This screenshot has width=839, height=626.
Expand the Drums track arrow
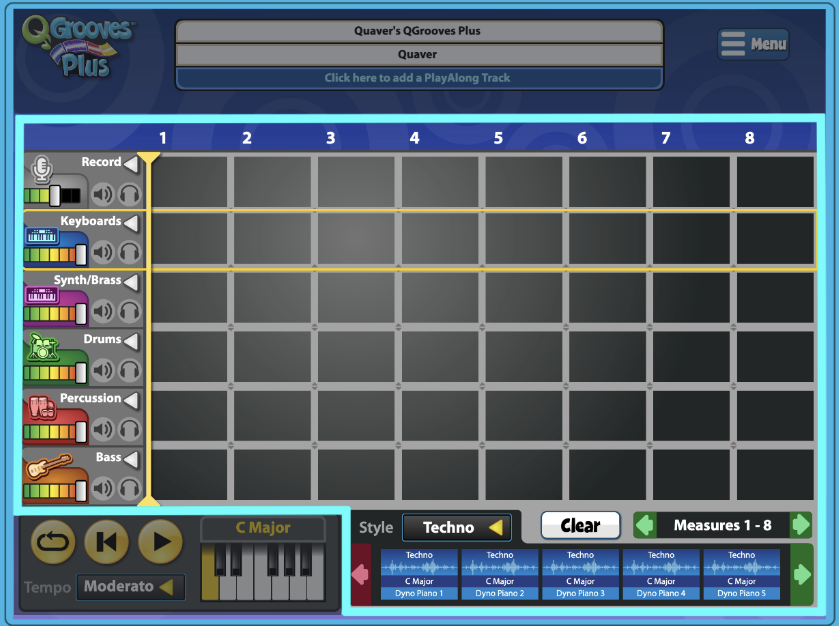click(x=131, y=340)
